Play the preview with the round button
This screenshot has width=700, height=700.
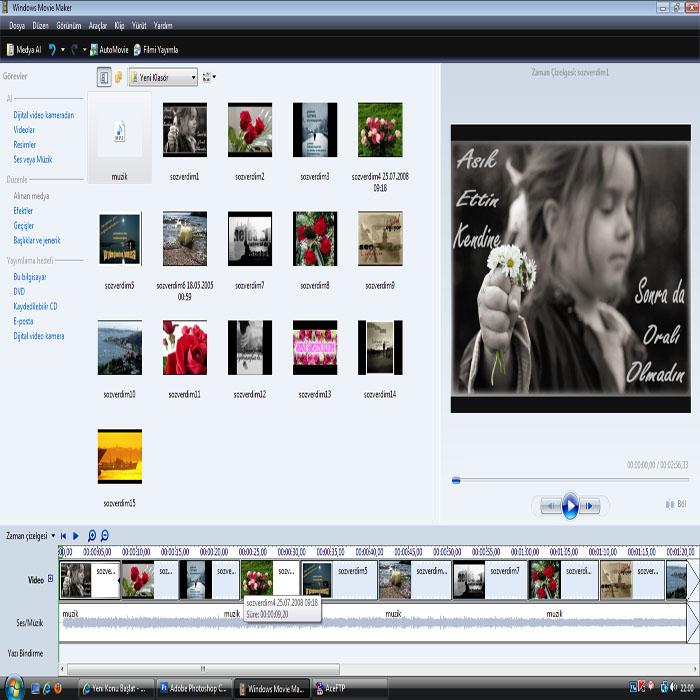(570, 506)
